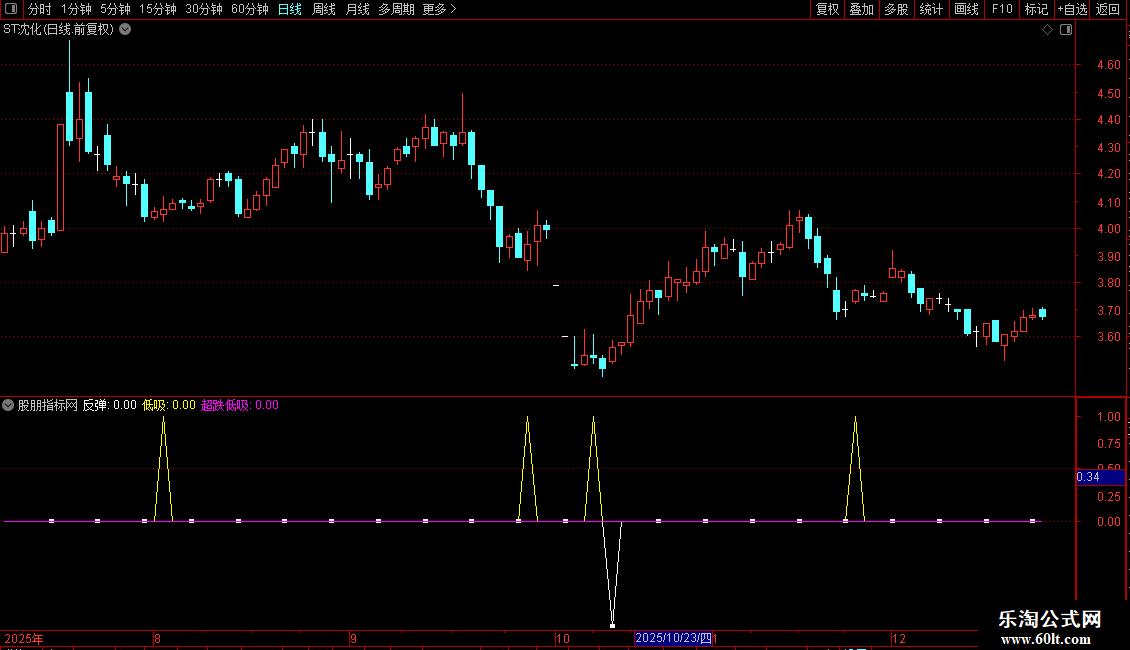The image size is (1130, 650).
Task: Switch to the 月线 monthly chart
Action: (x=357, y=9)
